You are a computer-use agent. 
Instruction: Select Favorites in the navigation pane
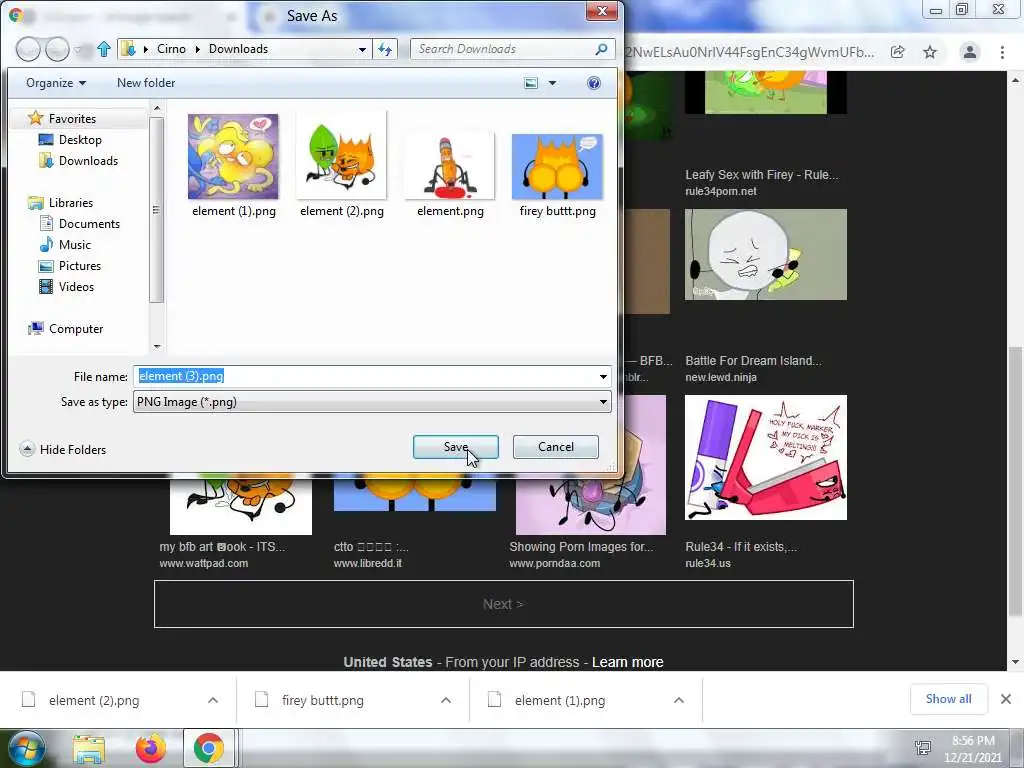tap(72, 119)
